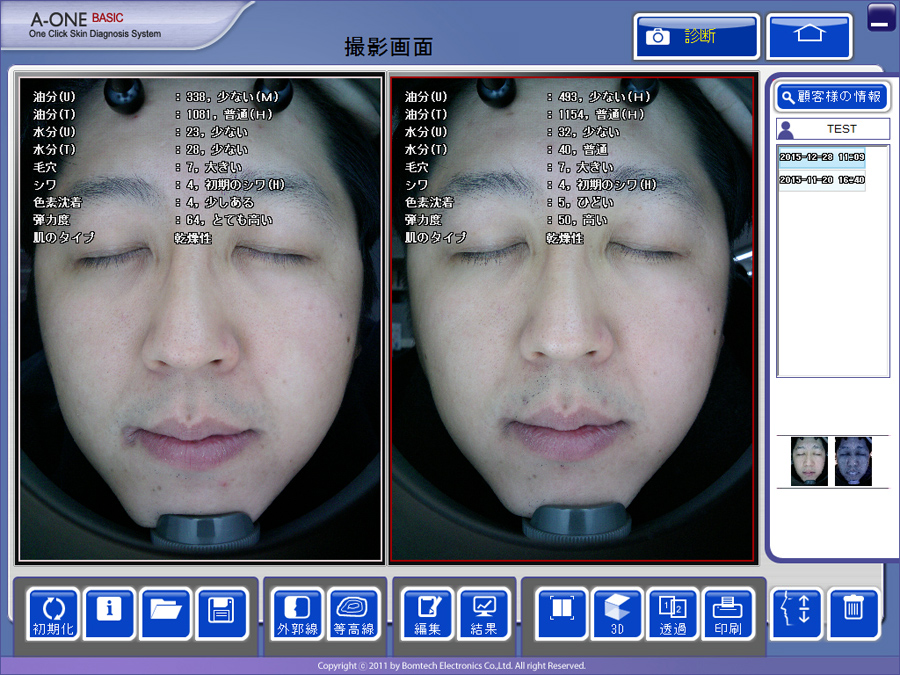Start a new 診断 (diagnosis)
Screen dimensions: 900x675
696,36
